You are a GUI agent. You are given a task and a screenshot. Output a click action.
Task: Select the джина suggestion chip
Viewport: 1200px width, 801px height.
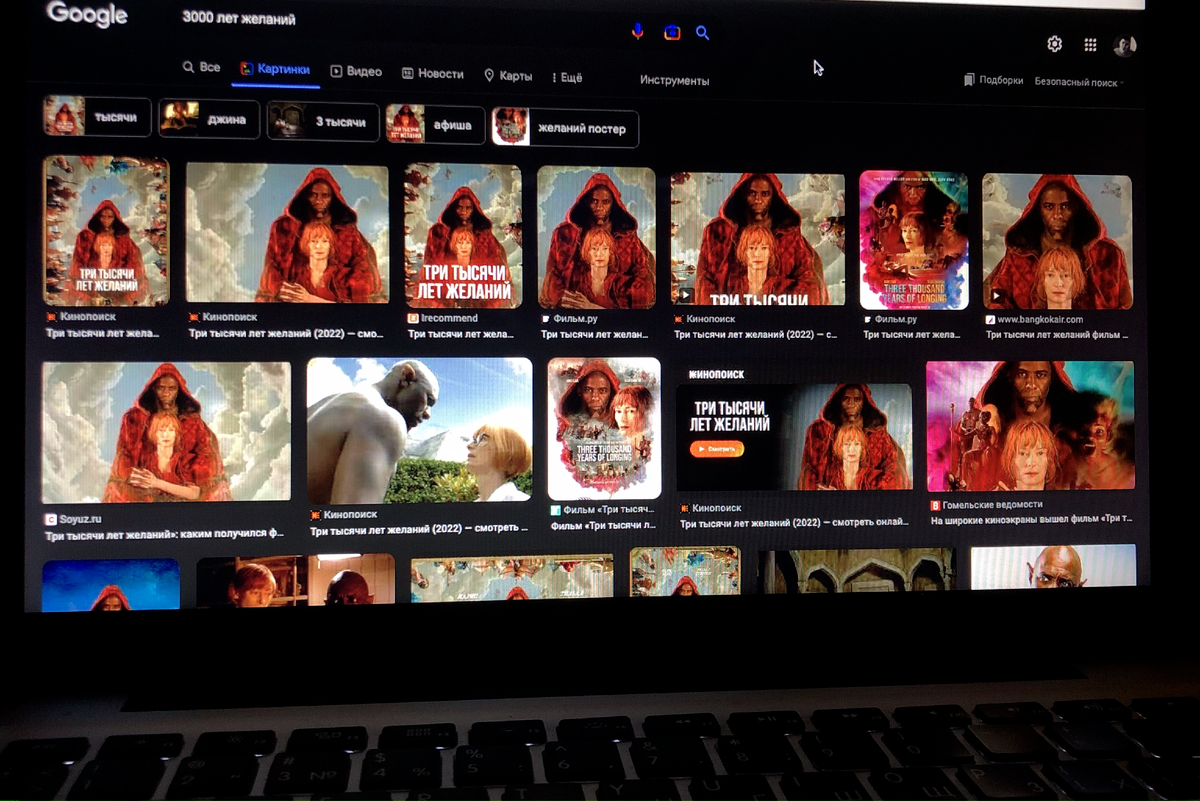tap(209, 120)
